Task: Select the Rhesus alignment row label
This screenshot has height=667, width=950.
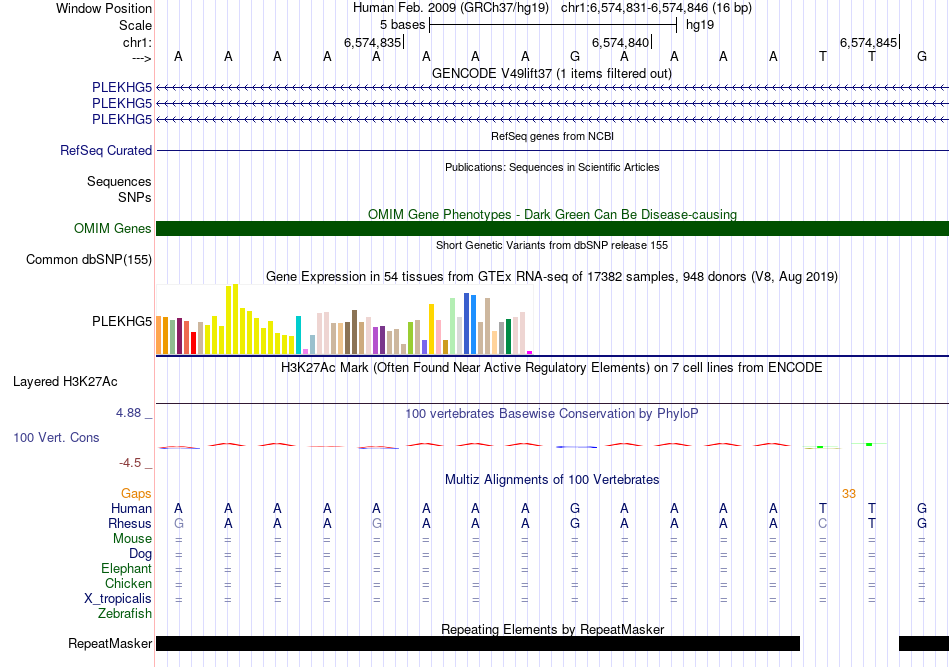Action: point(130,523)
